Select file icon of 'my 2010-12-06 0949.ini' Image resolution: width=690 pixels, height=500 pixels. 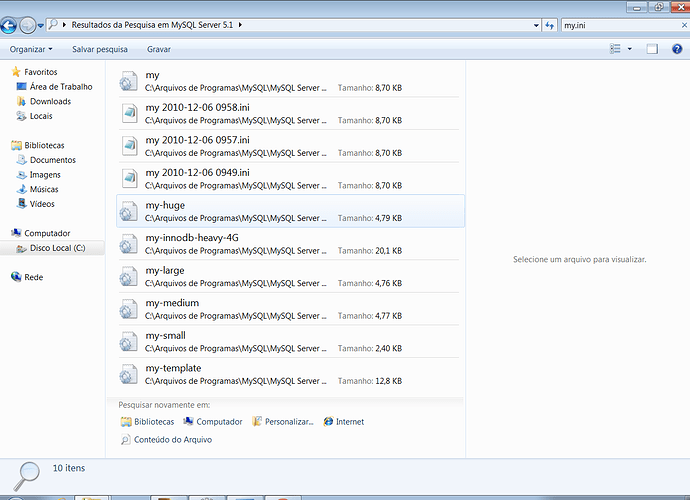point(129,179)
